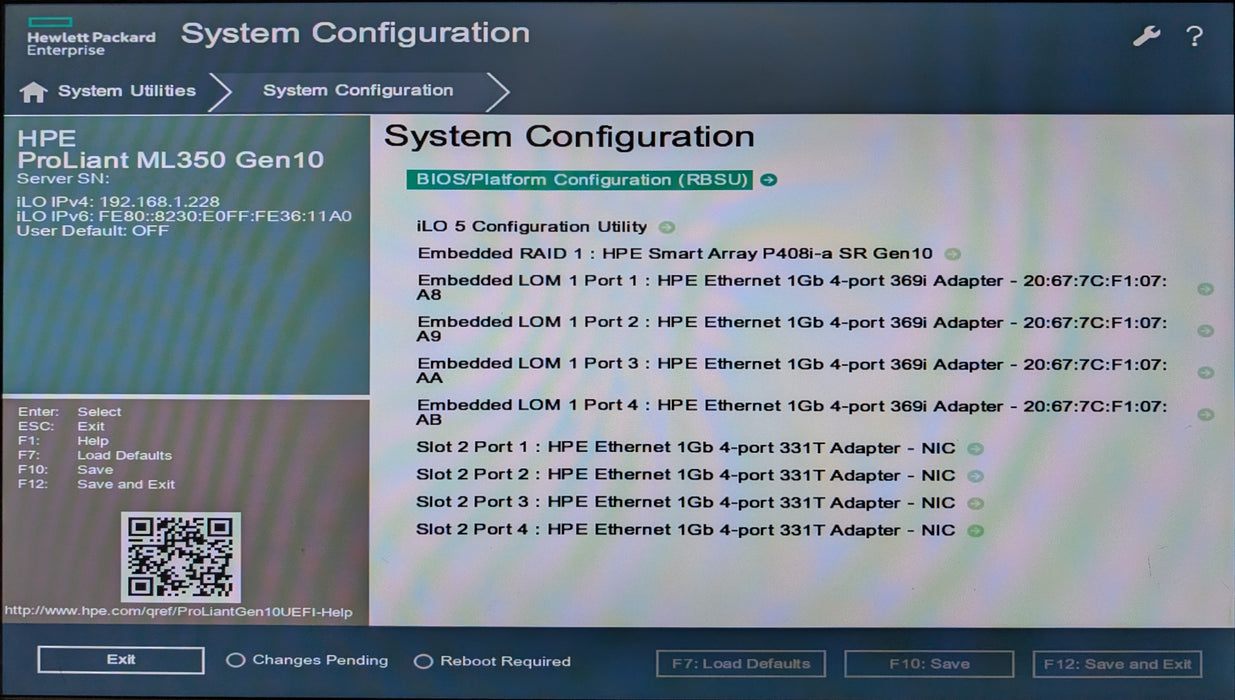Click the Hewlett Packard Enterprise logo
Image resolution: width=1235 pixels, height=700 pixels.
[91, 36]
